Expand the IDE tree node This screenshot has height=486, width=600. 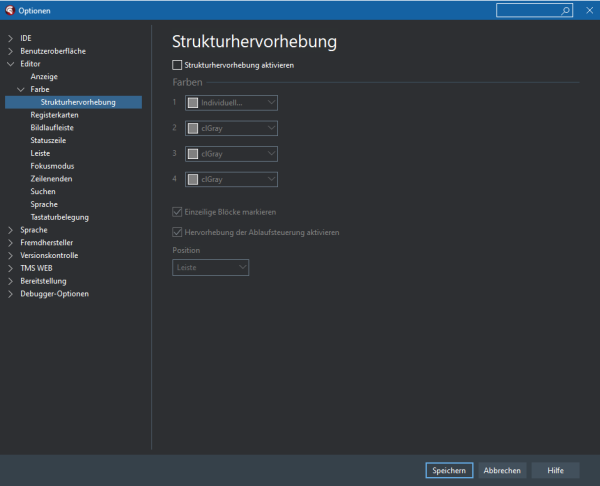pos(11,38)
